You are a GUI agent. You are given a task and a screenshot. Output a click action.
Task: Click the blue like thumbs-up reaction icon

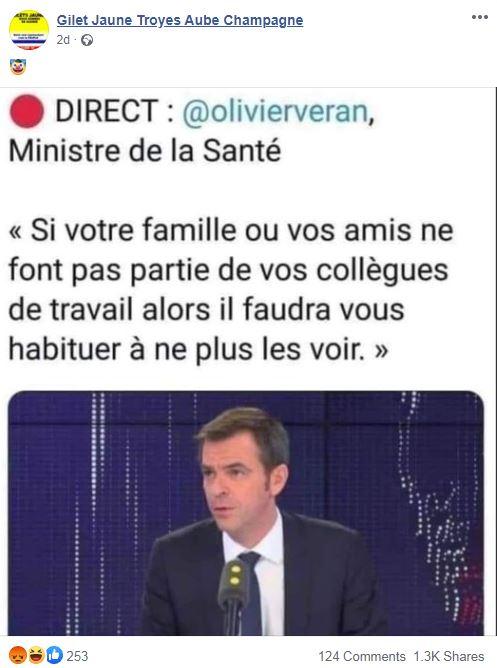[54, 655]
